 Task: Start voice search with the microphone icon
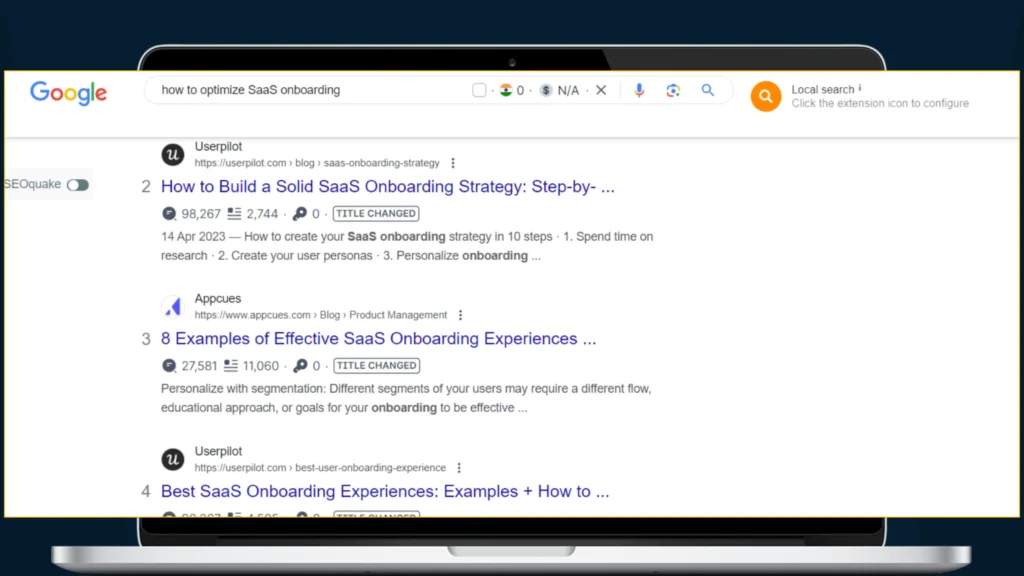point(639,90)
